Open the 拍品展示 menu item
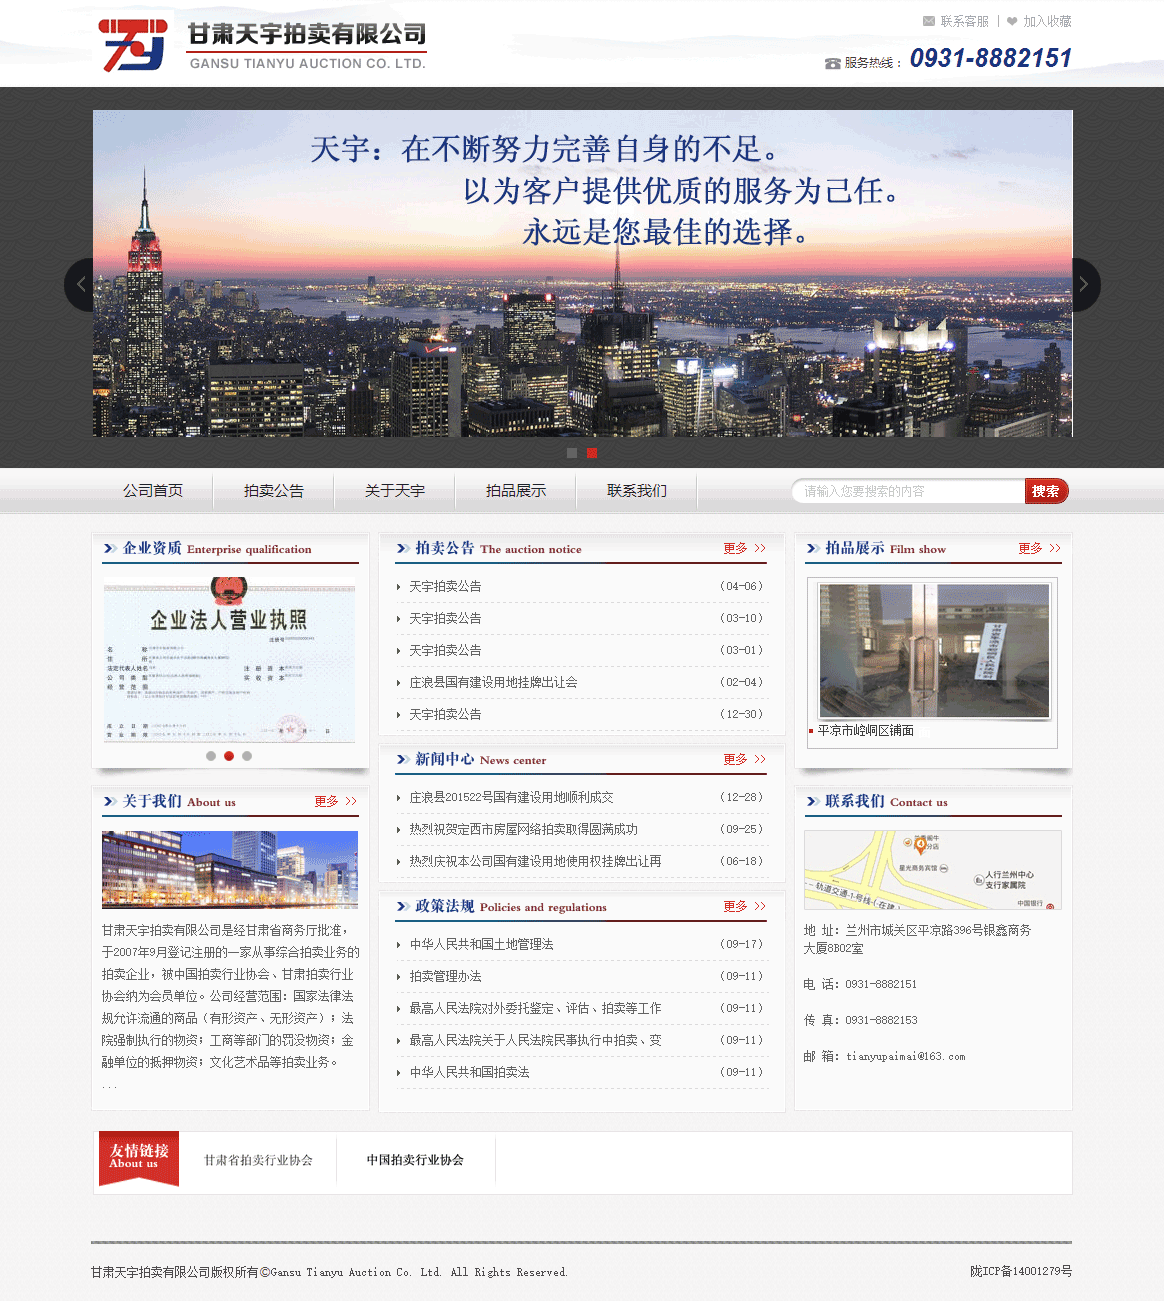Screen dimensions: 1164x1301 (x=516, y=491)
